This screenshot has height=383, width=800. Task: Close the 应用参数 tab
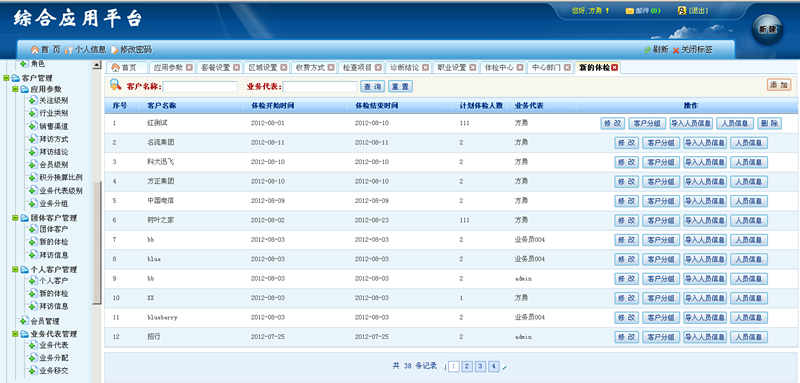click(x=189, y=67)
